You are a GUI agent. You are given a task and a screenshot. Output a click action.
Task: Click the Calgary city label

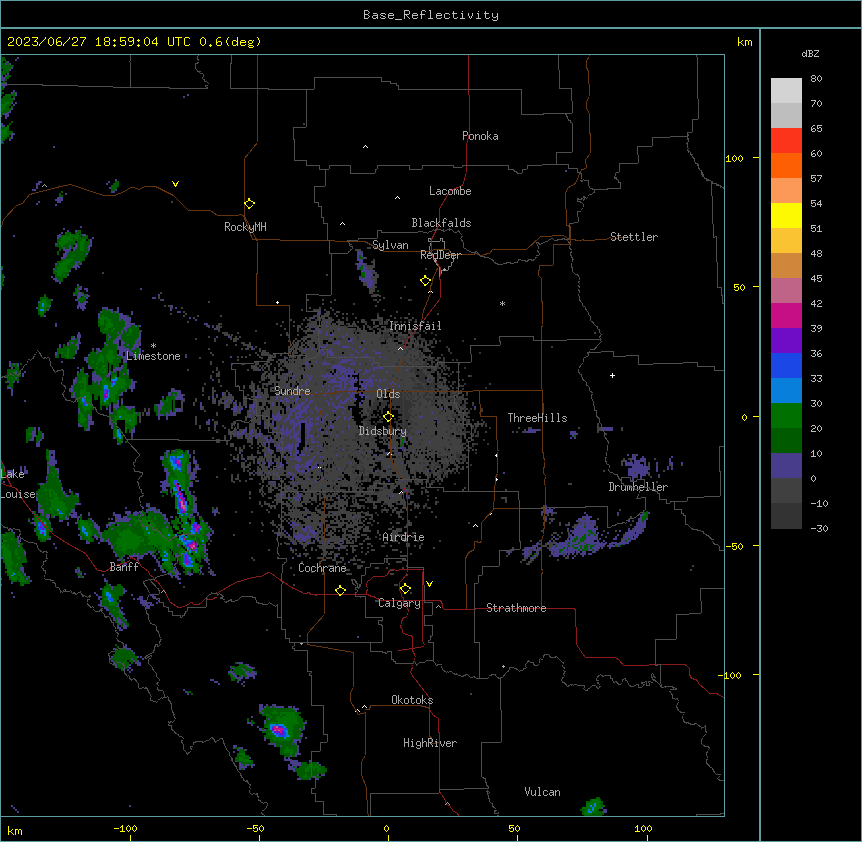tap(399, 603)
